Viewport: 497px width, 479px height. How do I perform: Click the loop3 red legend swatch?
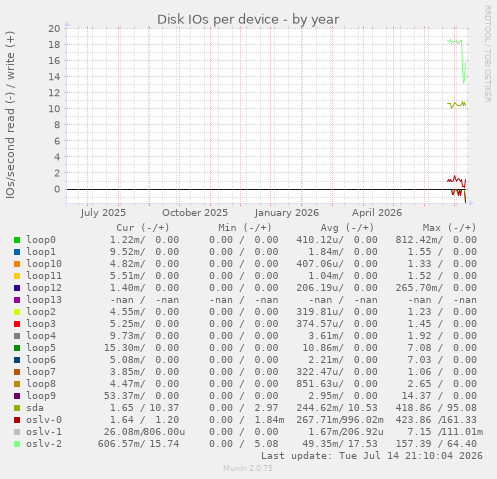pyautogui.click(x=17, y=324)
